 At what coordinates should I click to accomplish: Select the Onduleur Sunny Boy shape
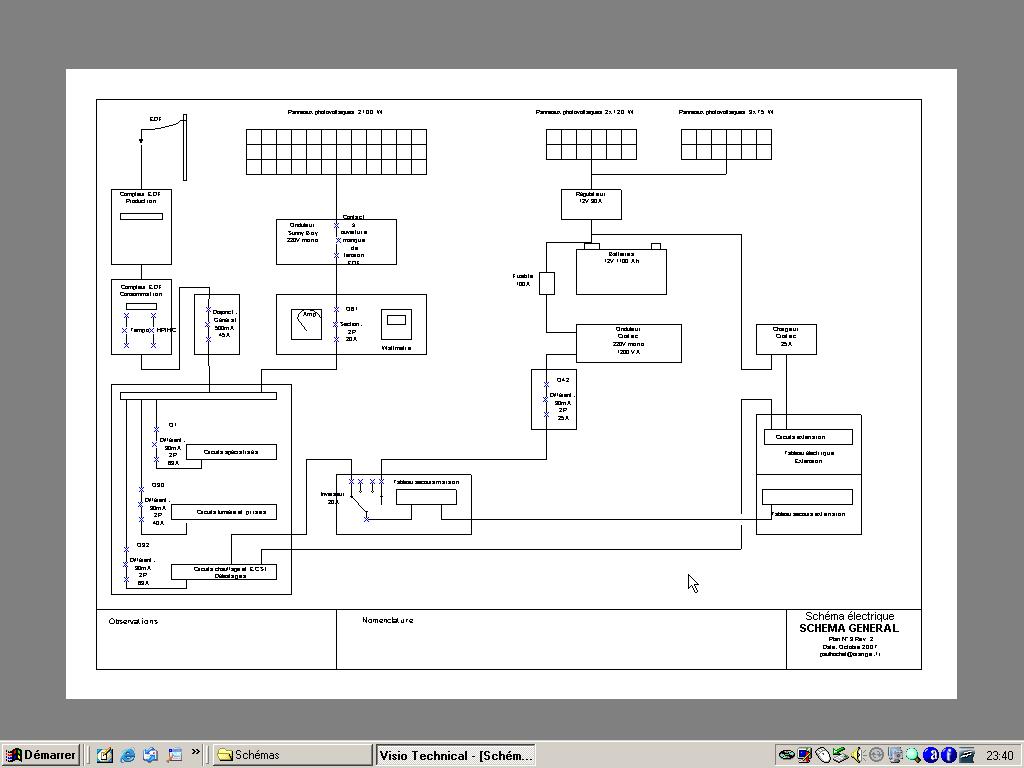pyautogui.click(x=336, y=242)
